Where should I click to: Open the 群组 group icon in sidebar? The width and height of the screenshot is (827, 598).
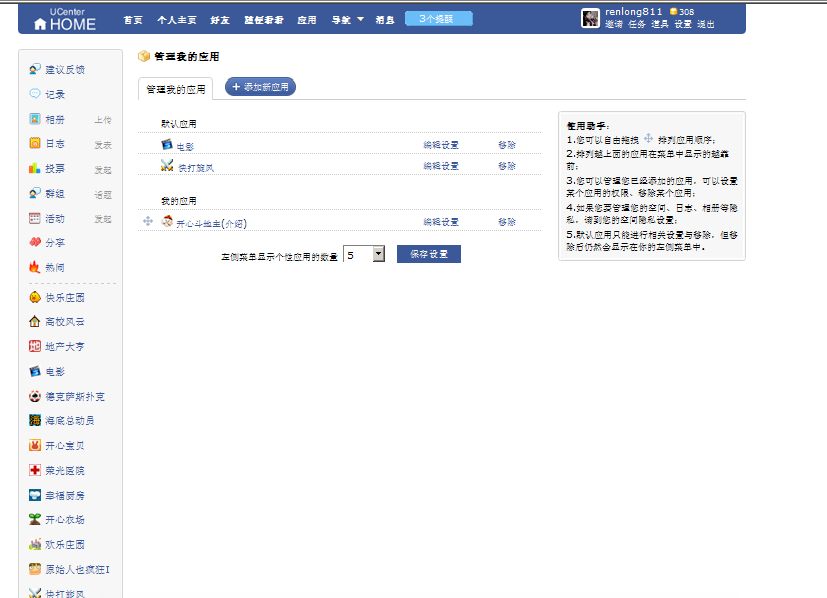coord(35,193)
